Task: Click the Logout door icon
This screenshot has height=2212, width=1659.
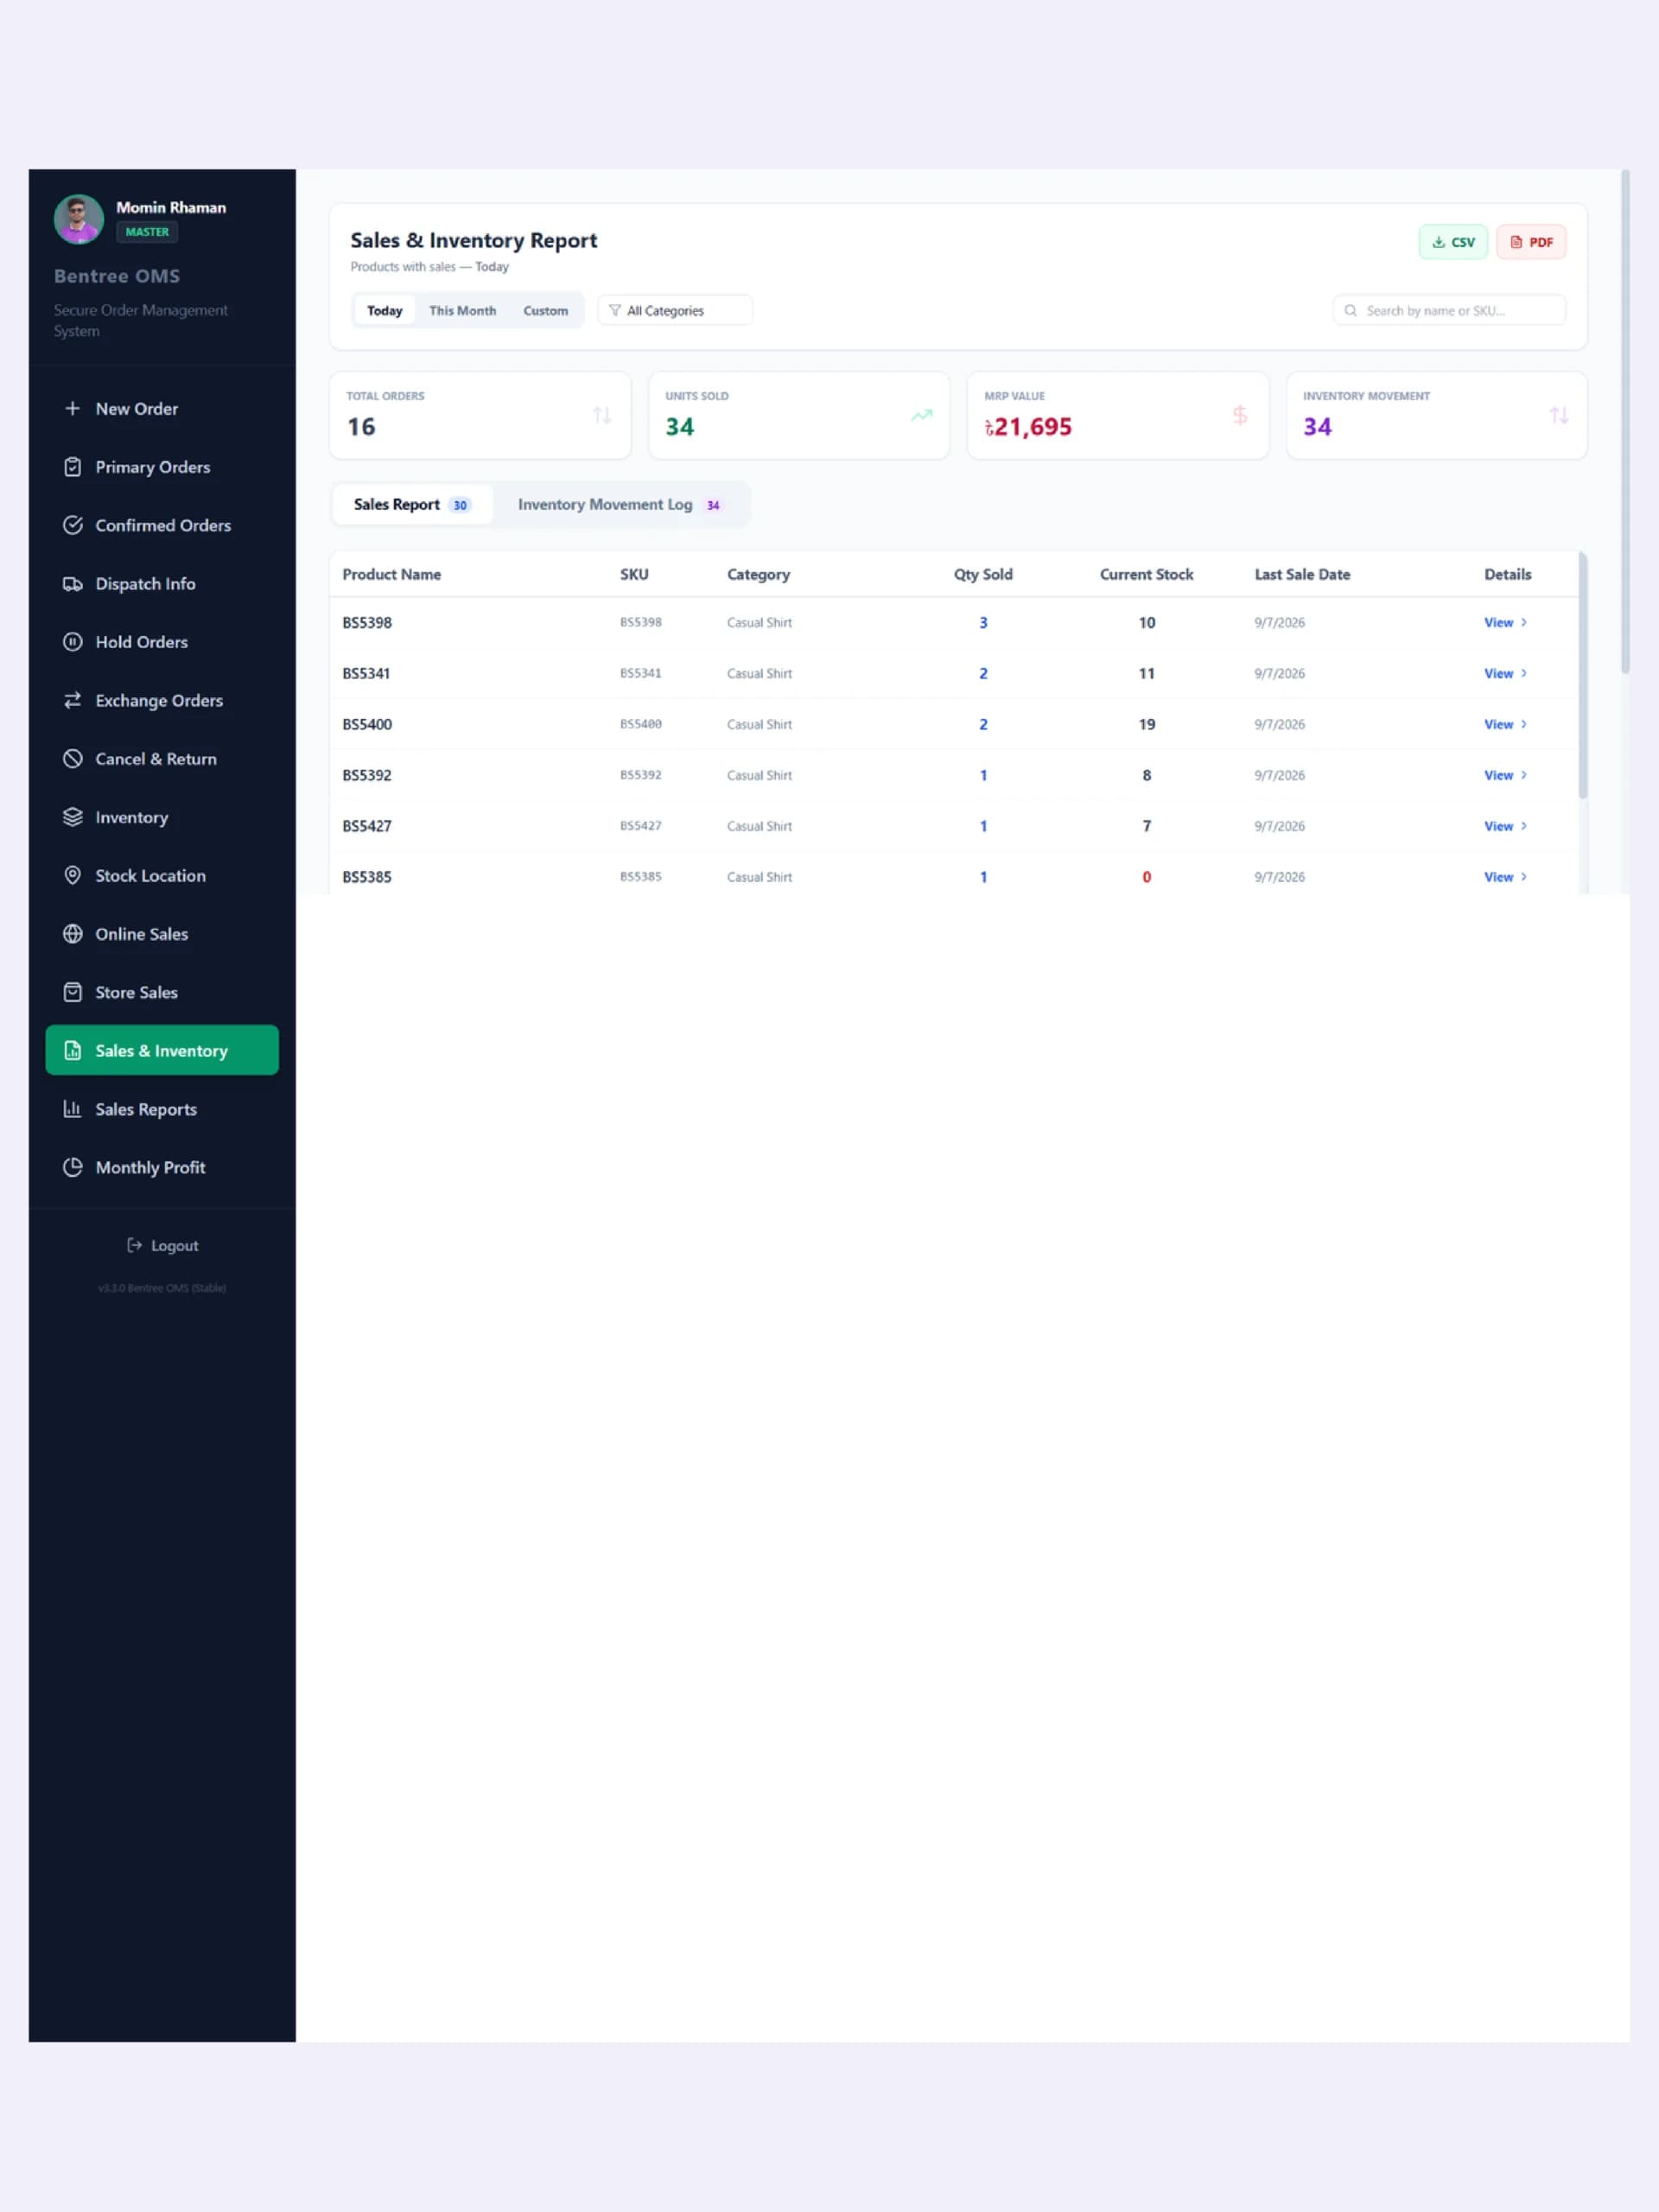Action: pyautogui.click(x=134, y=1245)
